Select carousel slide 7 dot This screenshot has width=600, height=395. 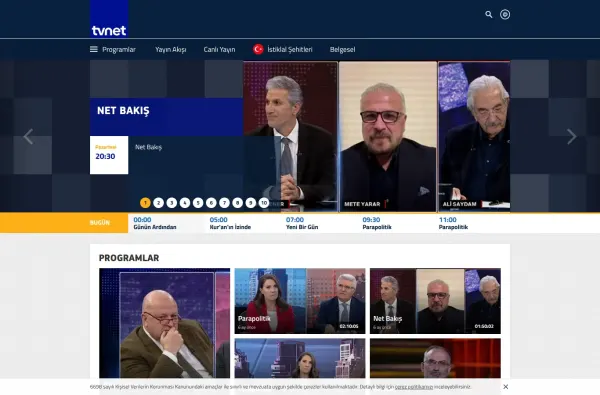click(224, 203)
